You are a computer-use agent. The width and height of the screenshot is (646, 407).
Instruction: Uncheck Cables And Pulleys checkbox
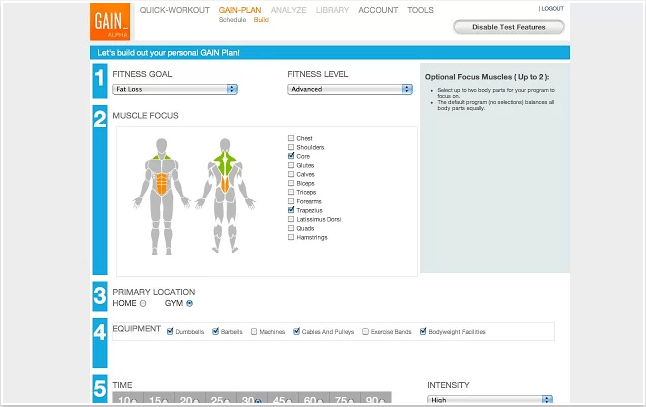(x=296, y=332)
